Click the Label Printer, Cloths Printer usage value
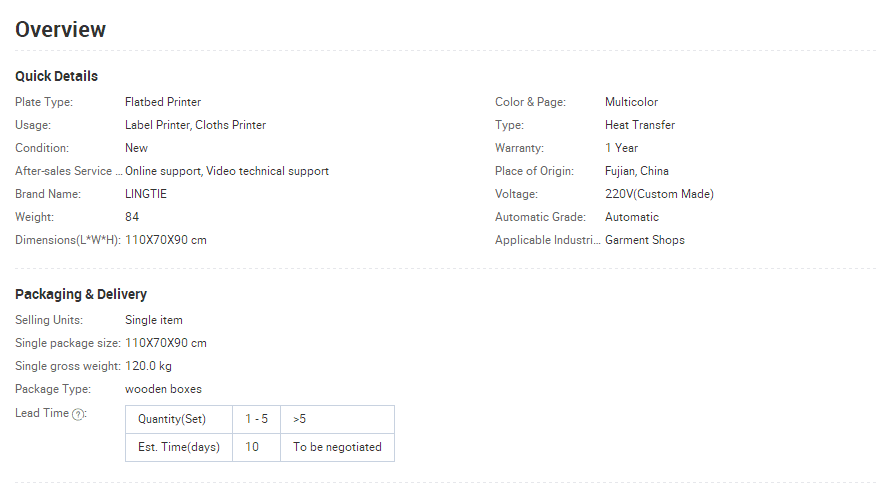 click(x=196, y=125)
